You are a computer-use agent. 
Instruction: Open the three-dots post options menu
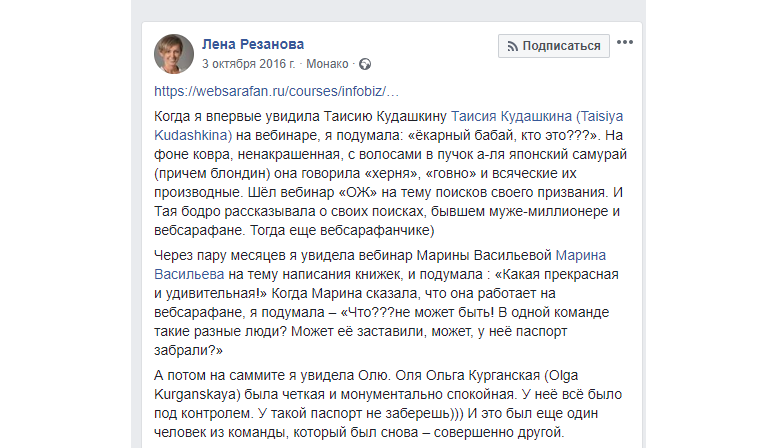pos(625,43)
